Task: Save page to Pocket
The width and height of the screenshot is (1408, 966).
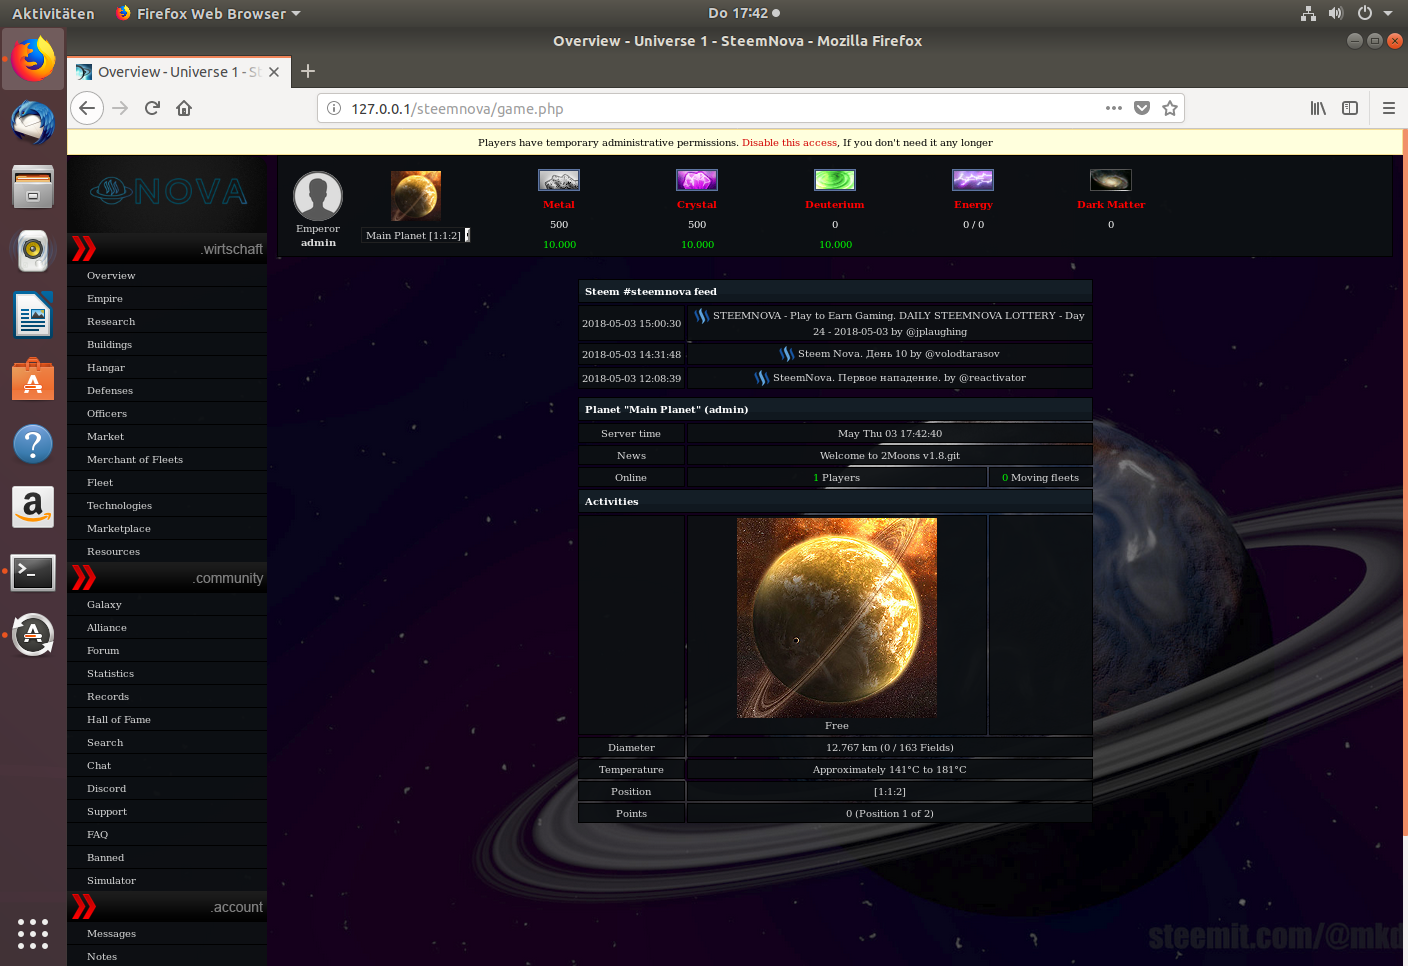Action: 1142,108
